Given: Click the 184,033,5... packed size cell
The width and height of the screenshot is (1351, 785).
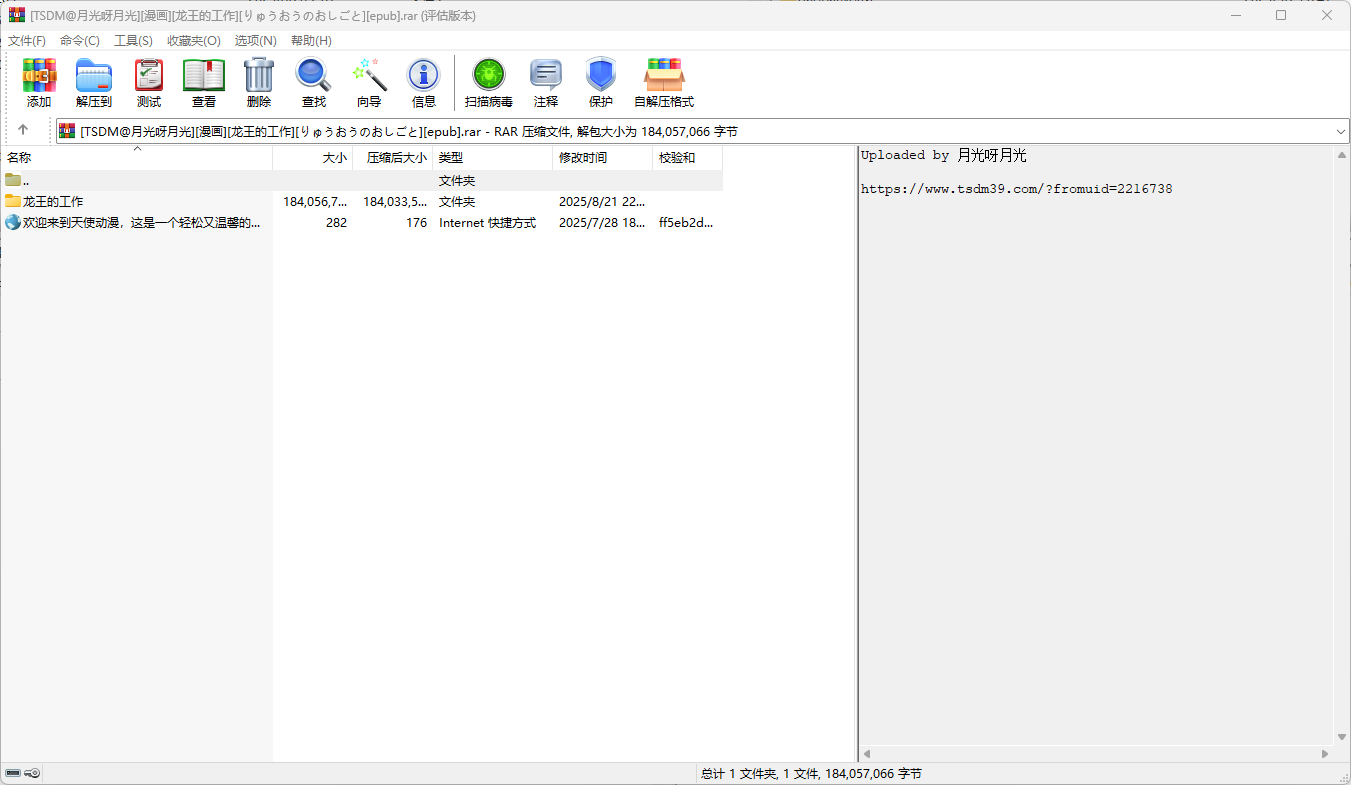Looking at the screenshot, I should [x=395, y=201].
